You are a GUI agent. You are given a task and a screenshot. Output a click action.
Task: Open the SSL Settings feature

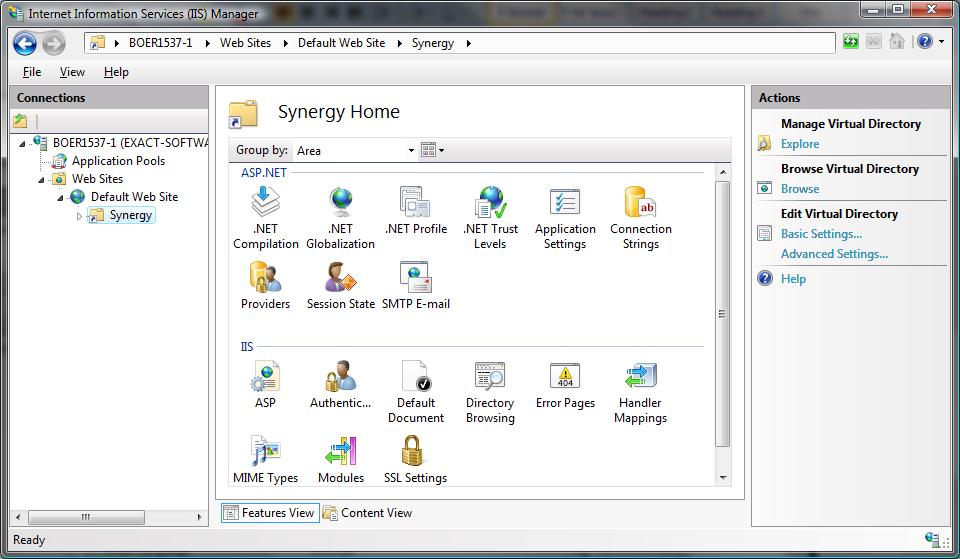pyautogui.click(x=416, y=459)
